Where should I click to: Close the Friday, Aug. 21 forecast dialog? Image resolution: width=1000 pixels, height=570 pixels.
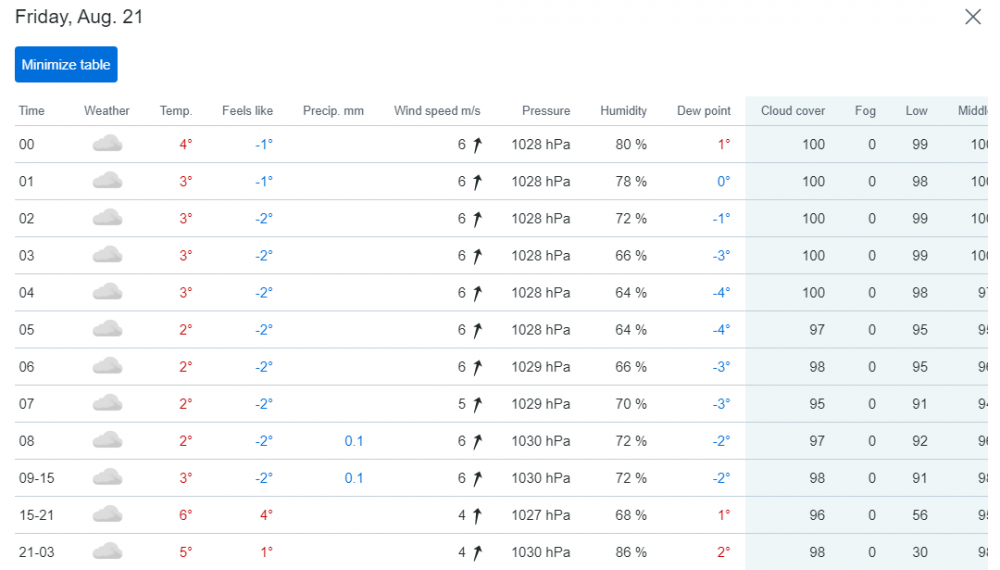972,17
